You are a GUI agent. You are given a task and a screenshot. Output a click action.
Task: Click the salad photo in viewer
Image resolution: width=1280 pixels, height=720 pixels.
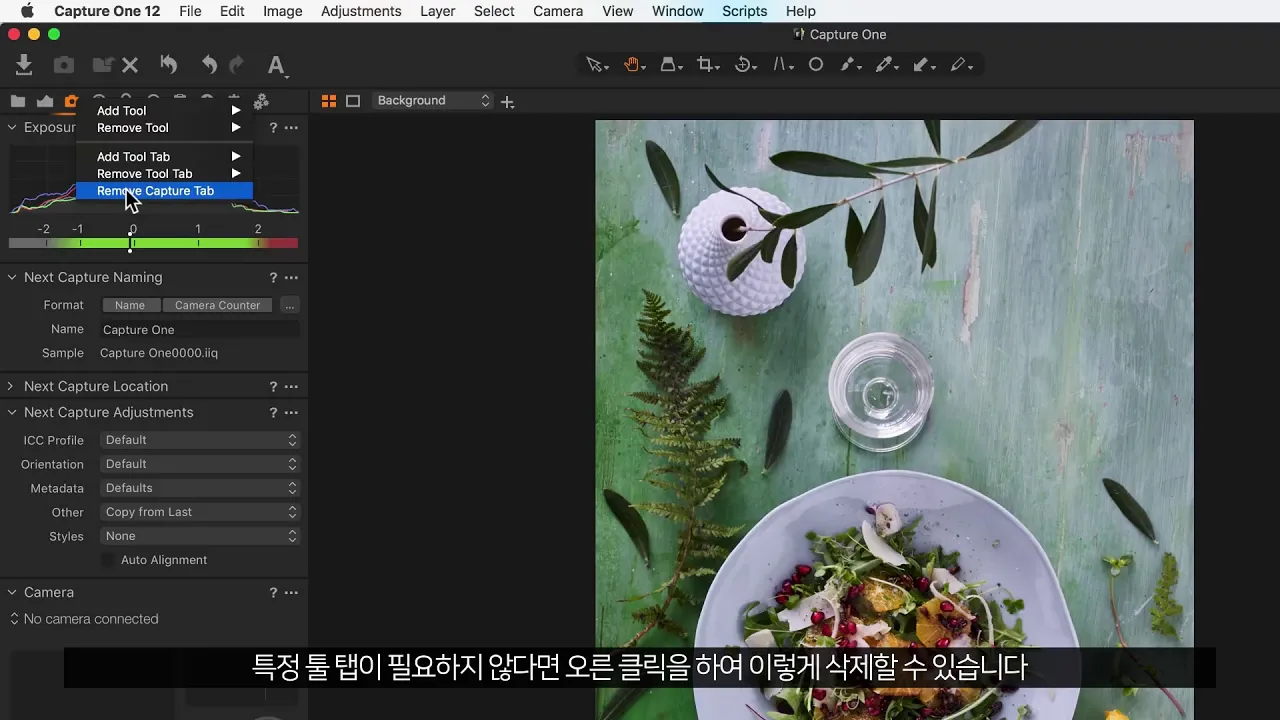pyautogui.click(x=894, y=420)
